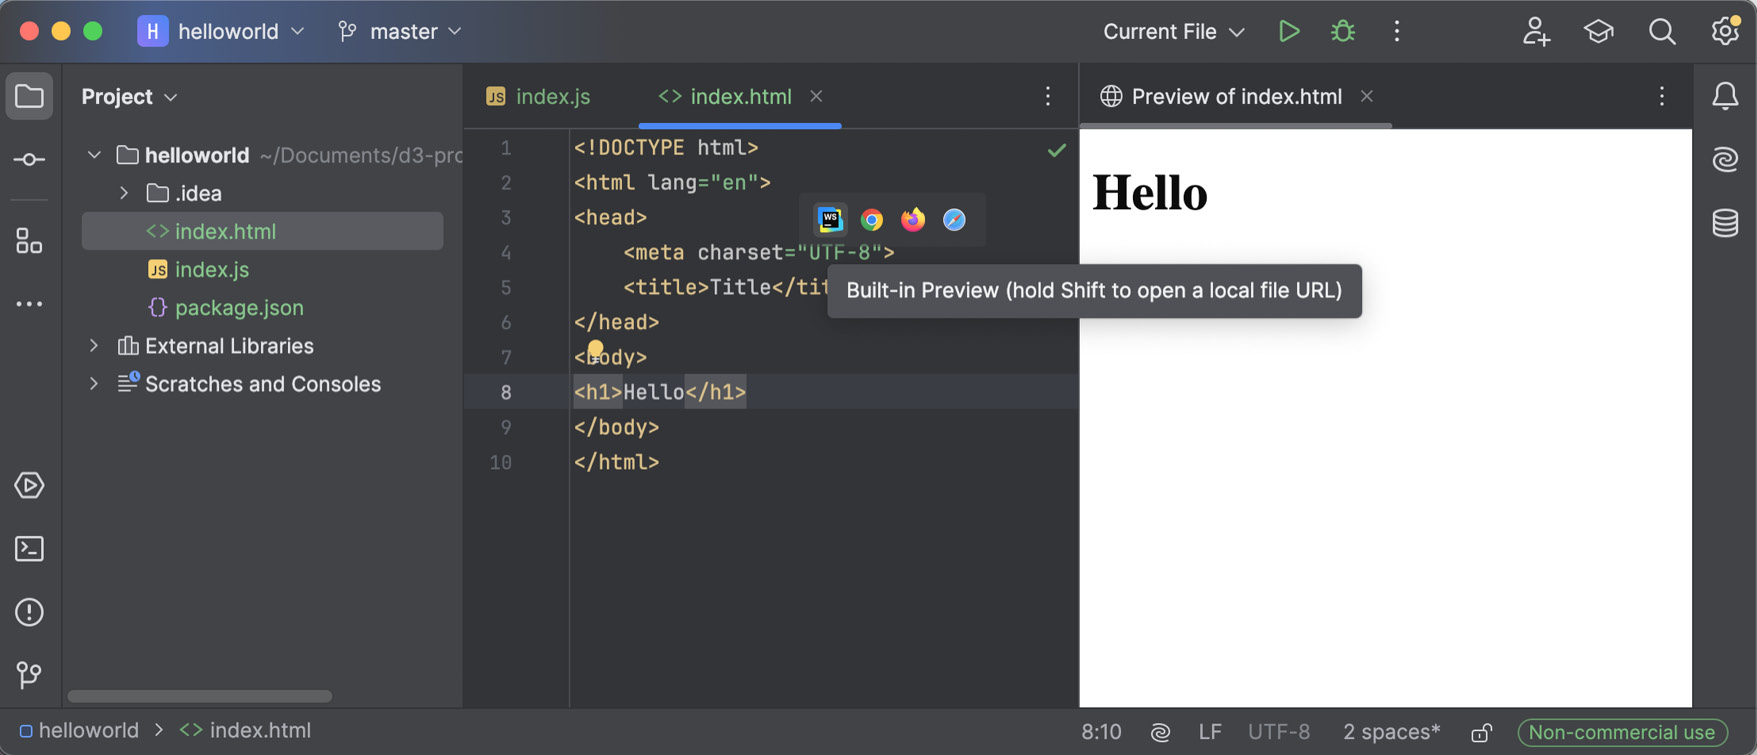1757x755 pixels.
Task: Click line number 10 in gutter
Action: (x=501, y=463)
